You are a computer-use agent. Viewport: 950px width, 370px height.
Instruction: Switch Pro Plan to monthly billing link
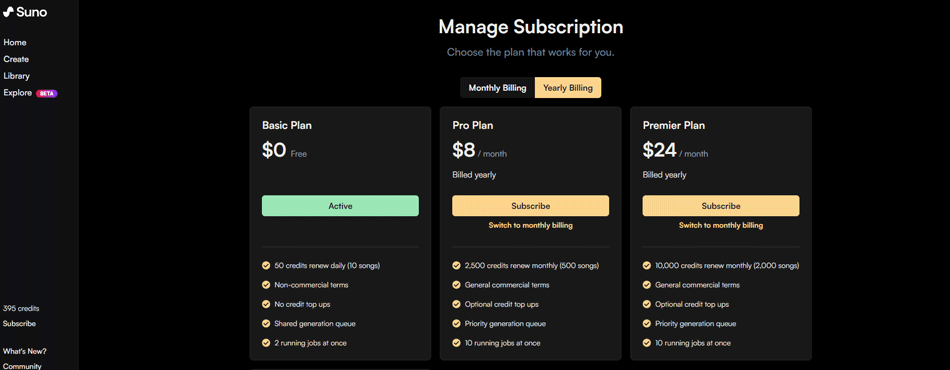[531, 225]
